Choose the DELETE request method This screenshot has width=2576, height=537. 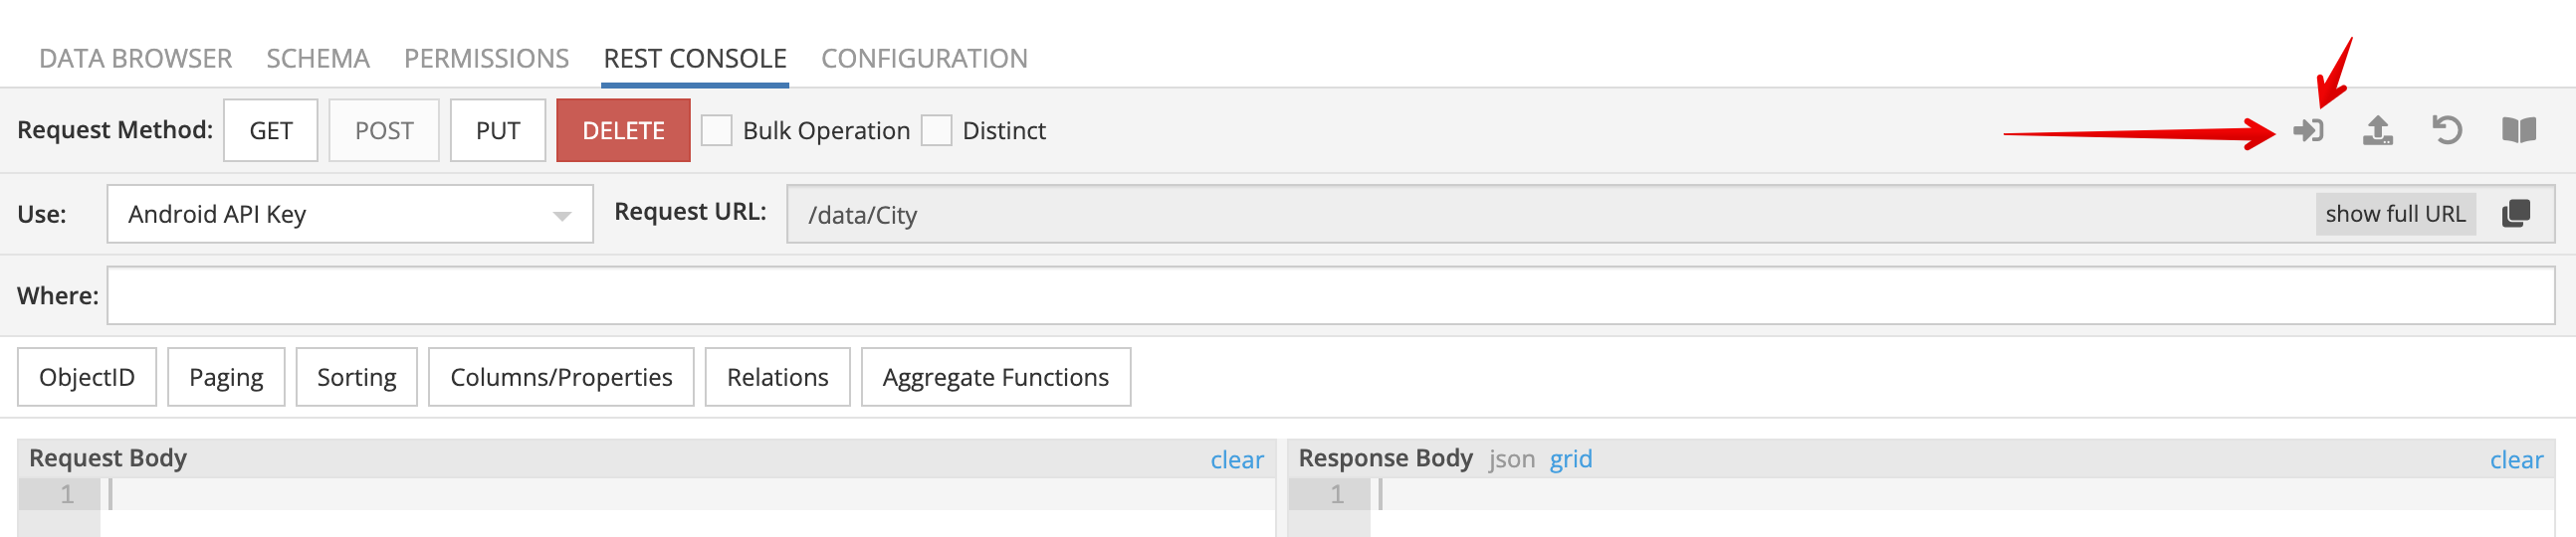click(623, 131)
